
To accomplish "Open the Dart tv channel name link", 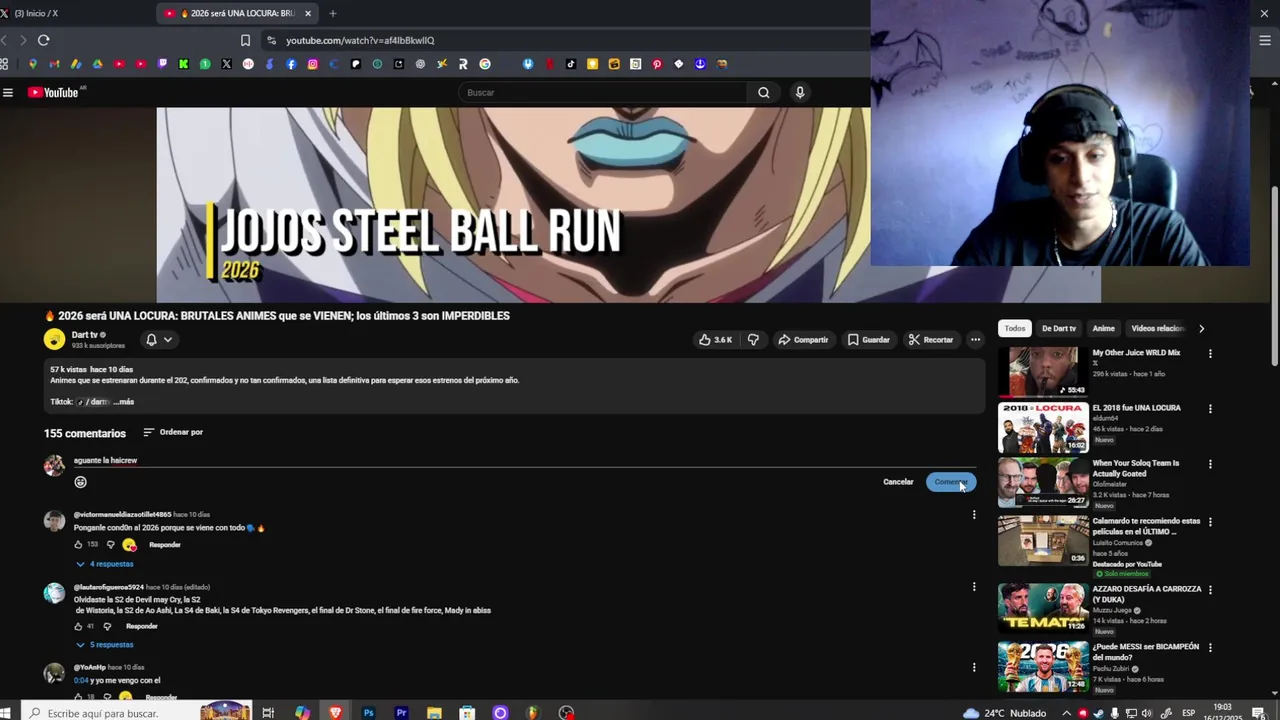I will tap(85, 335).
